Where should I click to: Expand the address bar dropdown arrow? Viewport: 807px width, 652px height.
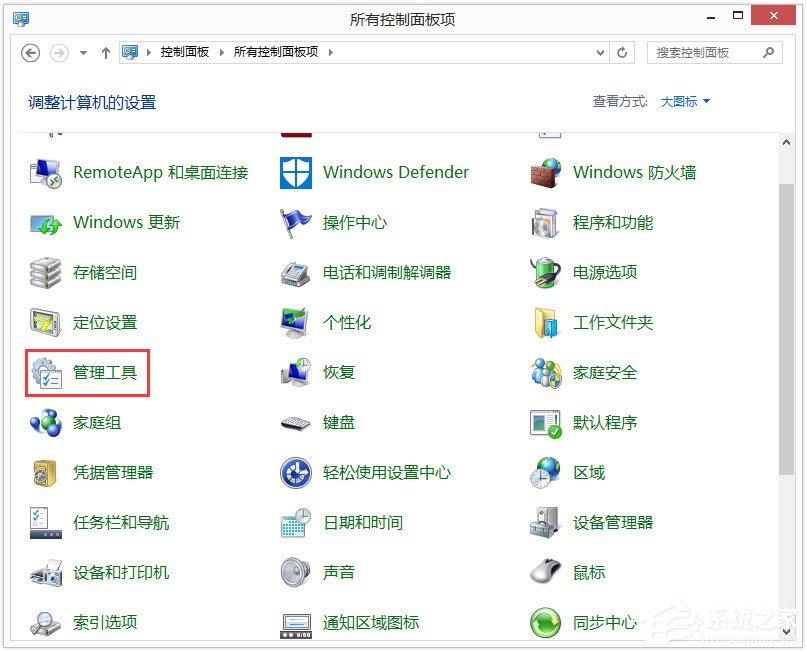[x=600, y=52]
